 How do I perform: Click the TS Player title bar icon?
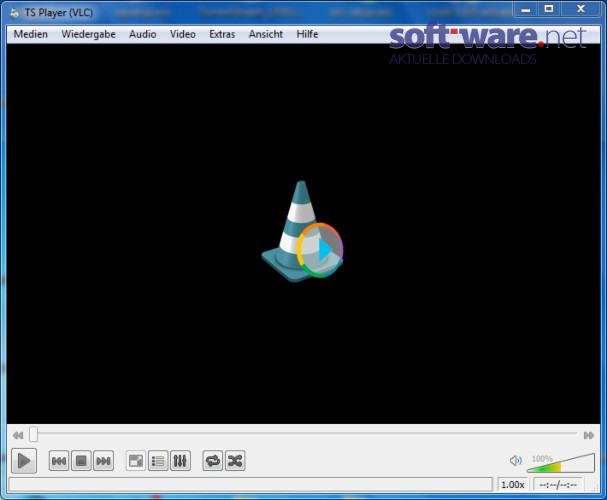(x=15, y=13)
